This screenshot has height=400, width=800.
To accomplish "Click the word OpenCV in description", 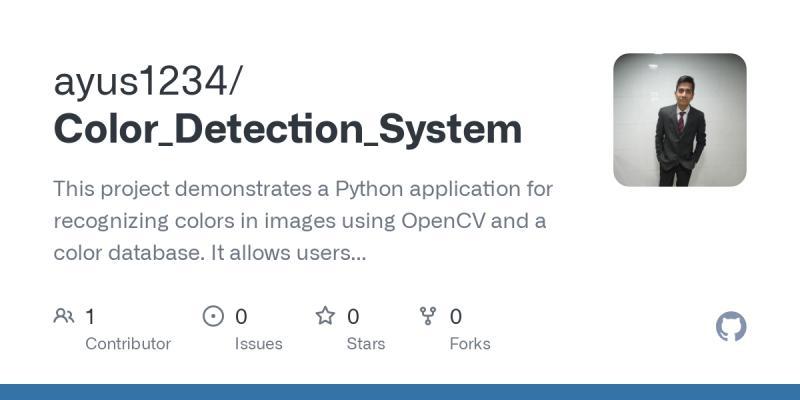I will tap(443, 221).
